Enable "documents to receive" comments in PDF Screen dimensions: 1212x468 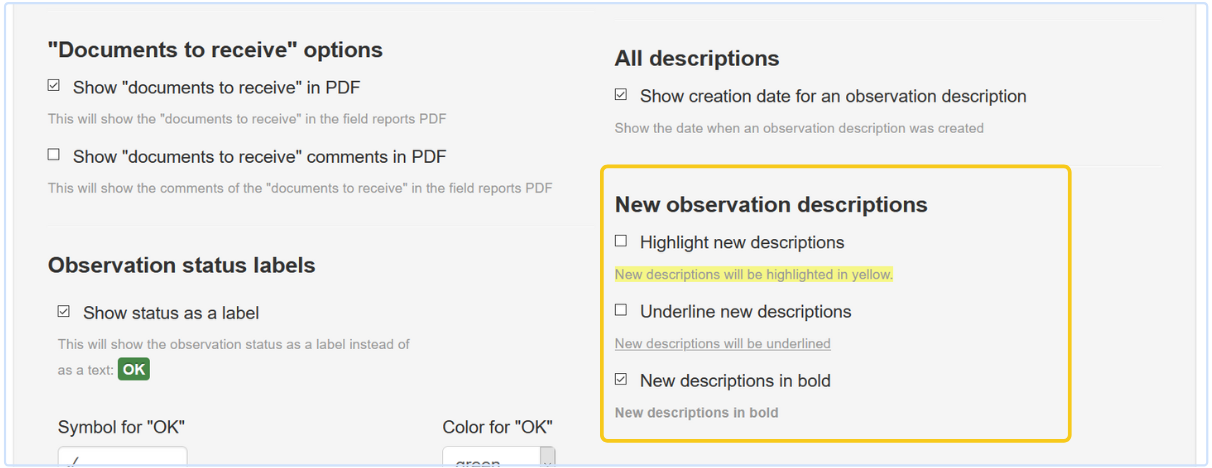(x=54, y=155)
